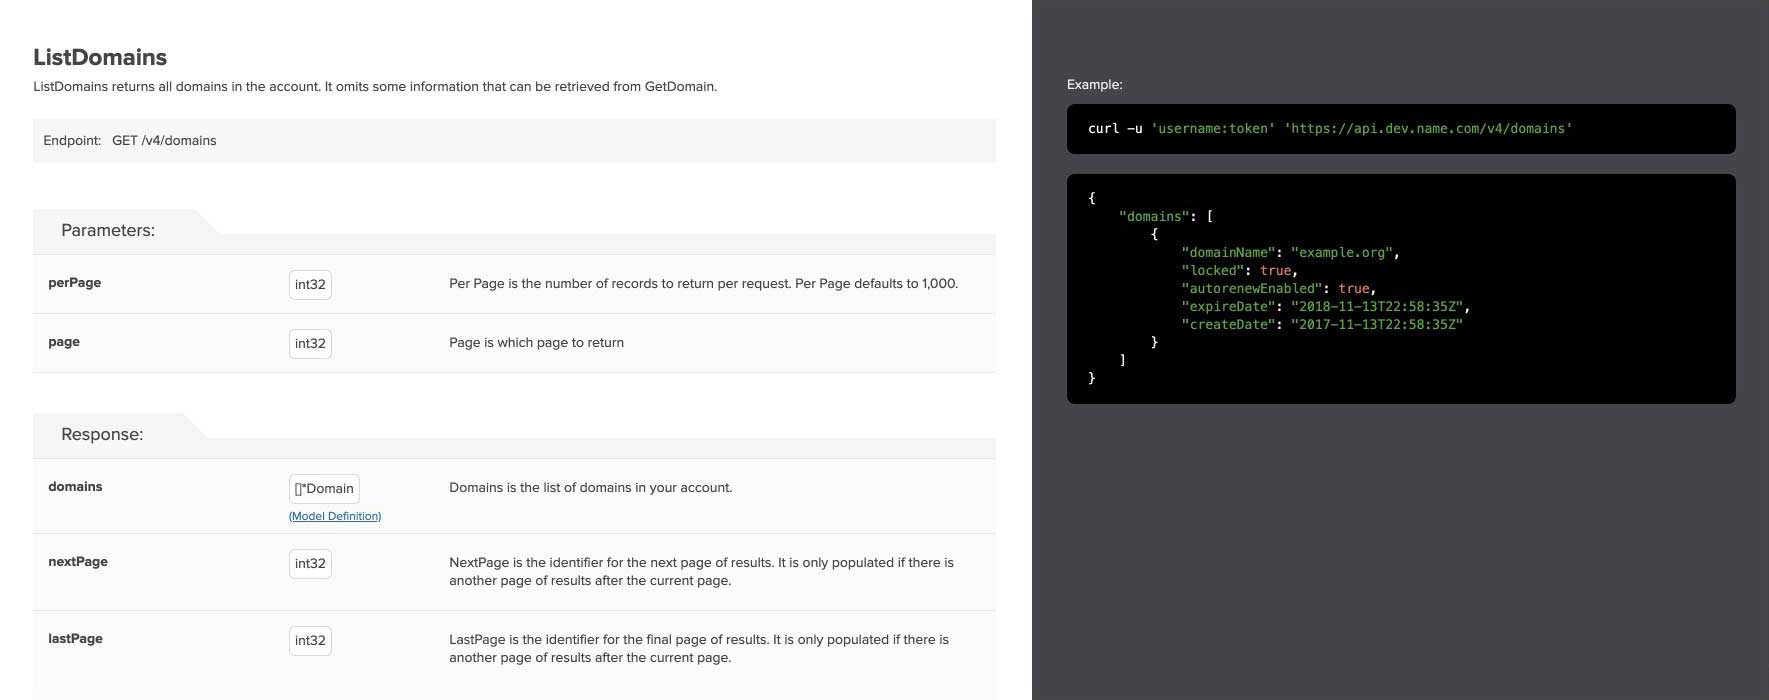Click the ListDomains summary sentence
Screen dimensions: 1769x700
coord(375,87)
